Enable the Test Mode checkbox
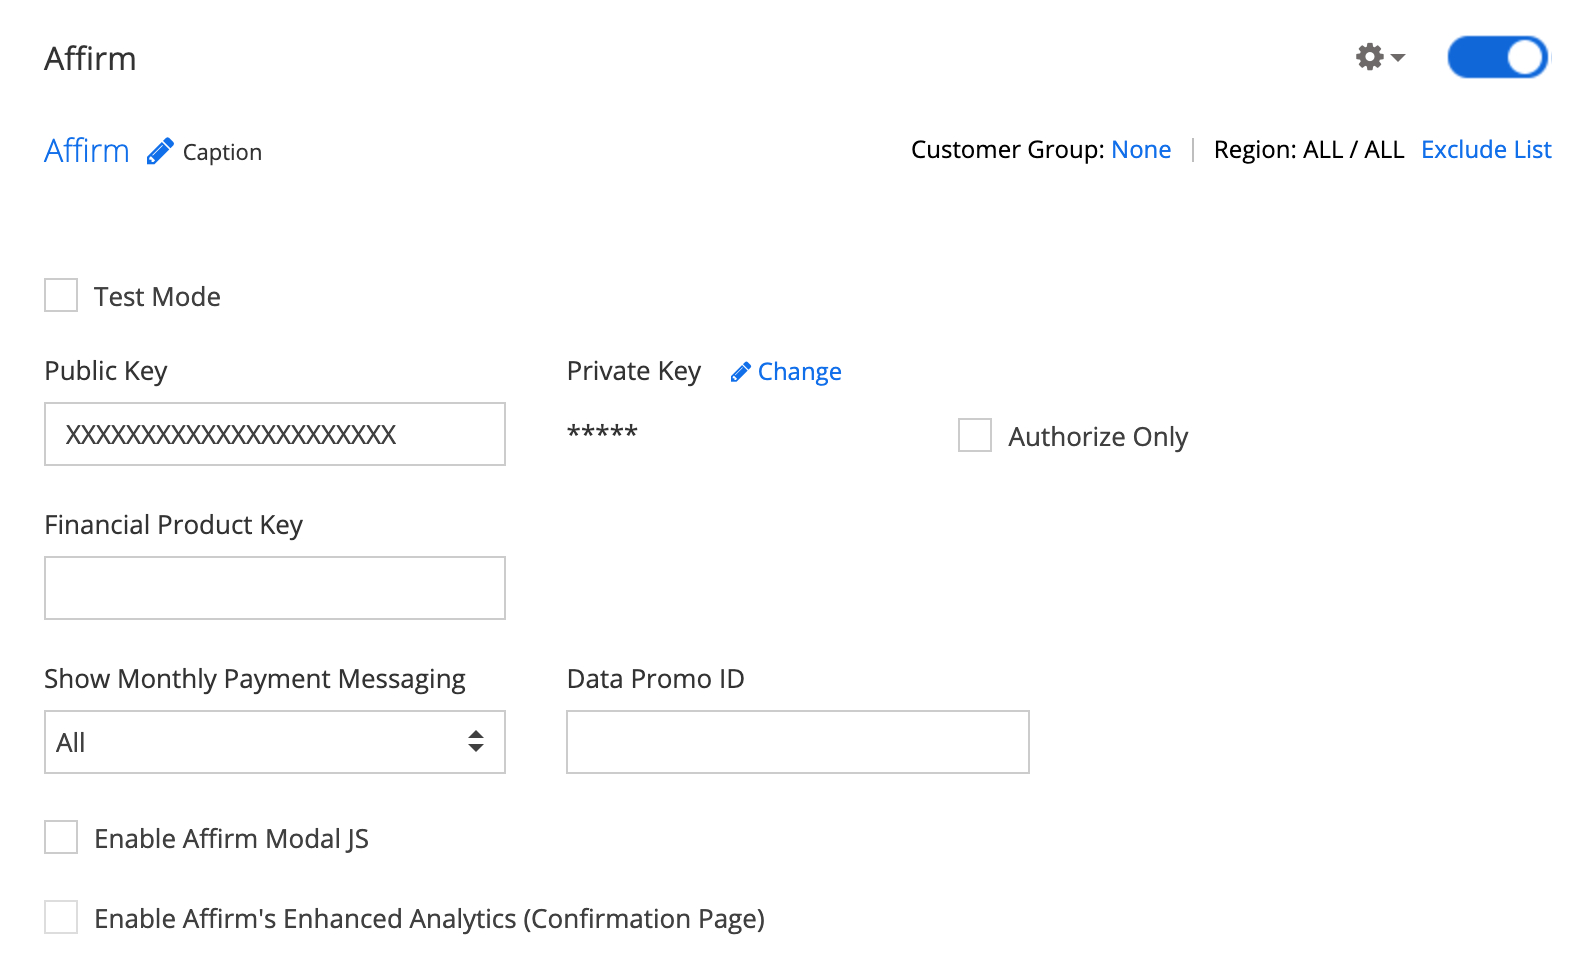Image resolution: width=1592 pixels, height=972 pixels. click(x=61, y=296)
